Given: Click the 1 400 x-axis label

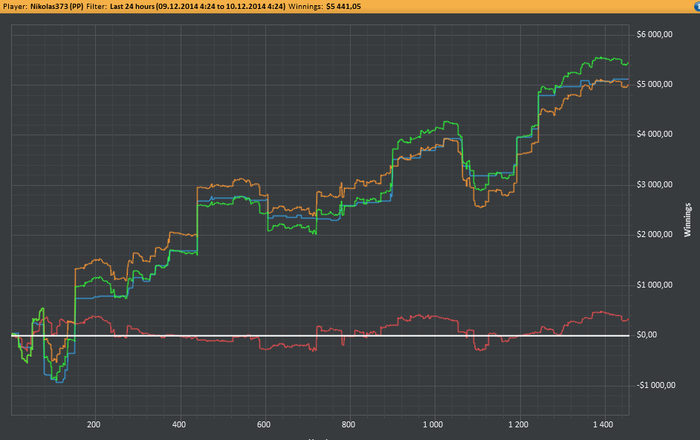Looking at the screenshot, I should (x=603, y=425).
